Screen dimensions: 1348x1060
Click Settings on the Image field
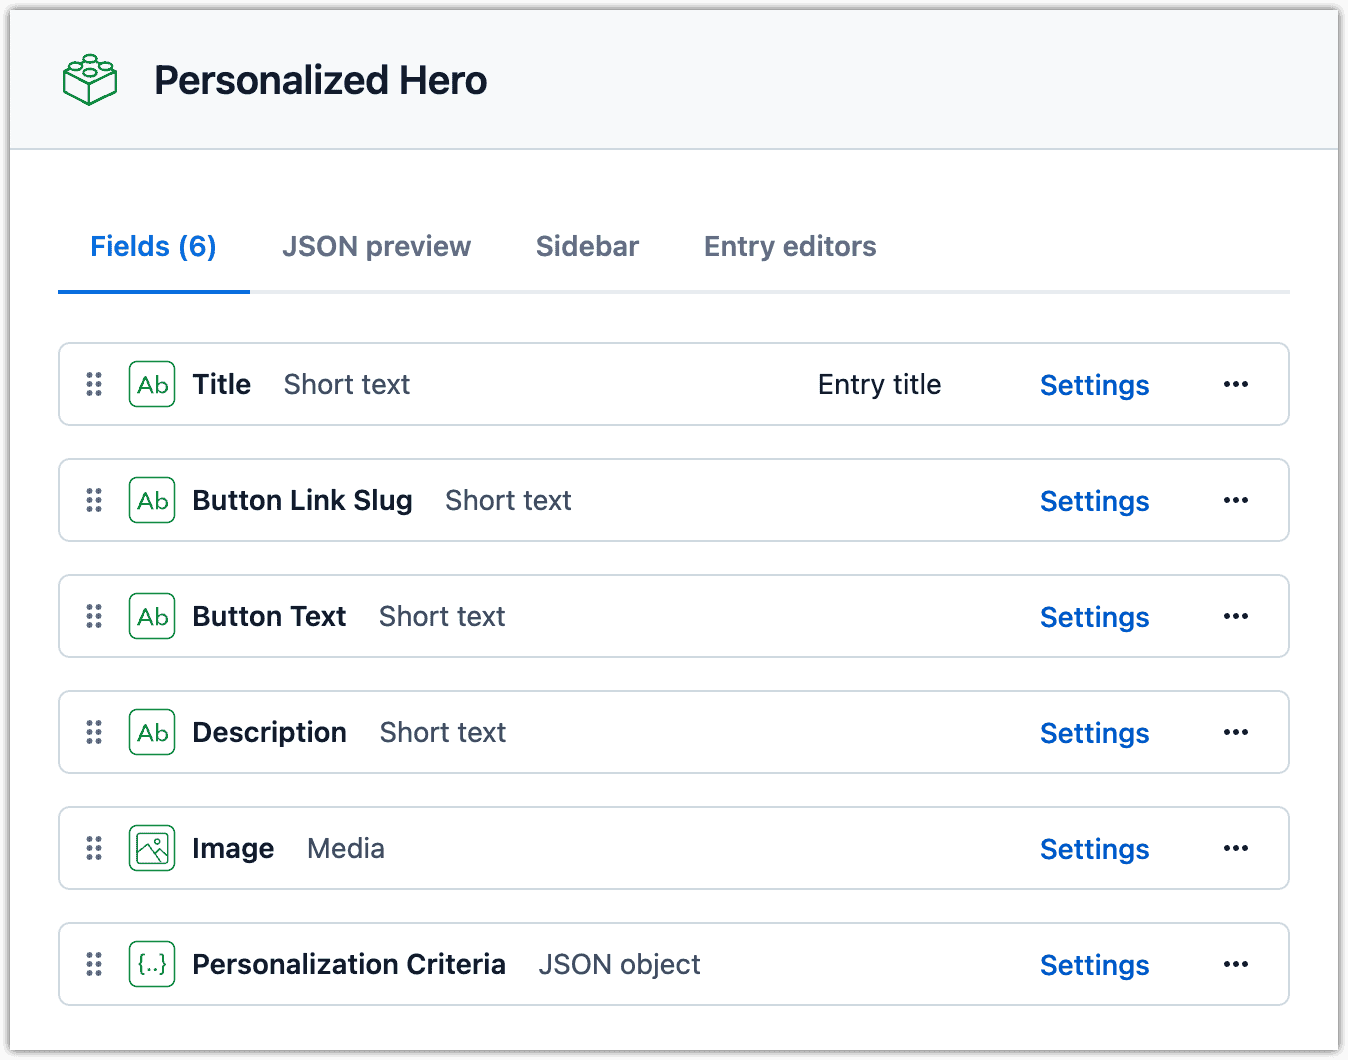(1094, 848)
